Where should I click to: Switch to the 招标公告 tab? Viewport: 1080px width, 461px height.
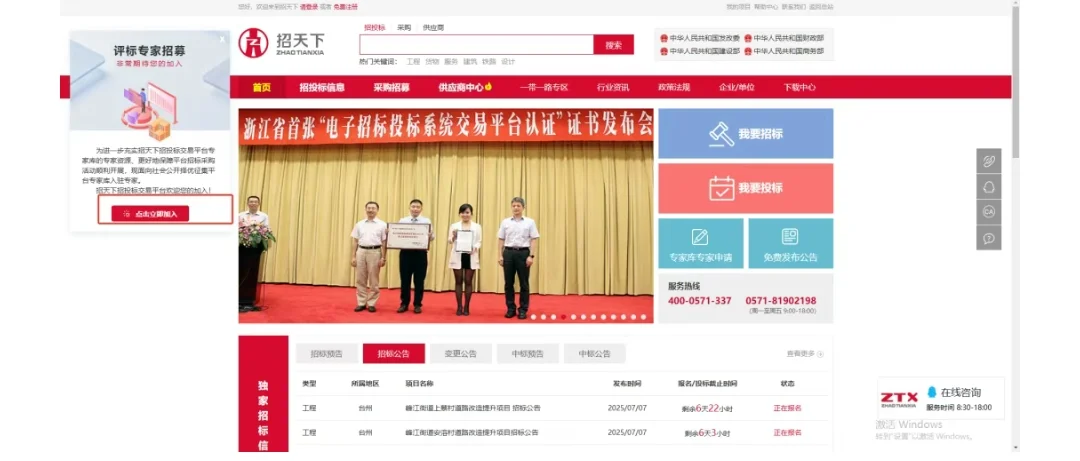[393, 354]
